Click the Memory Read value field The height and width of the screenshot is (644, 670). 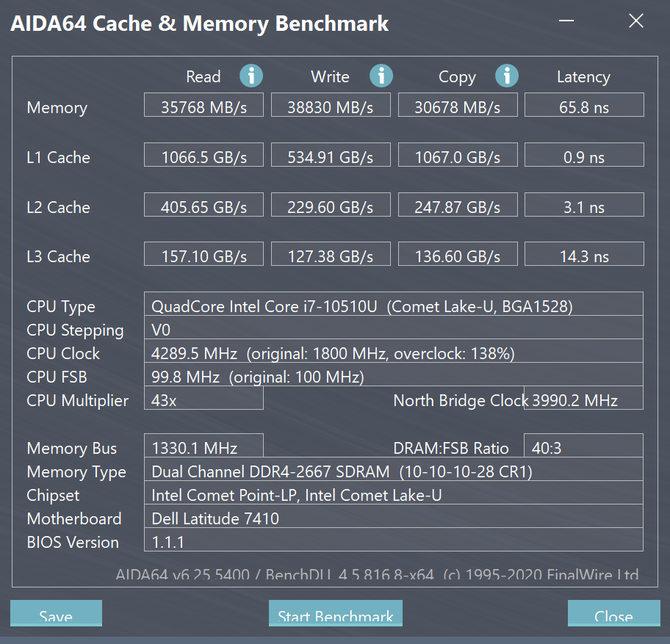click(203, 106)
